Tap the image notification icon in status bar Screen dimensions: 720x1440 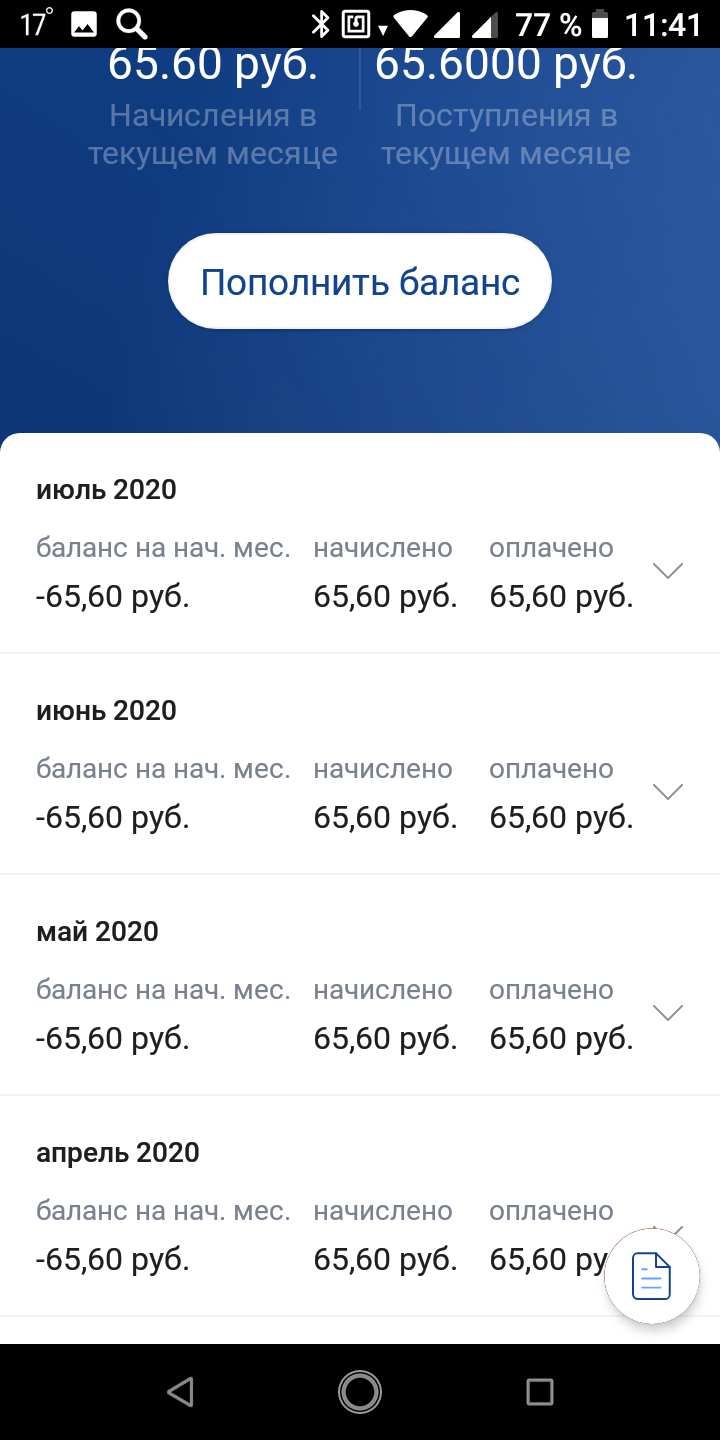pos(84,23)
